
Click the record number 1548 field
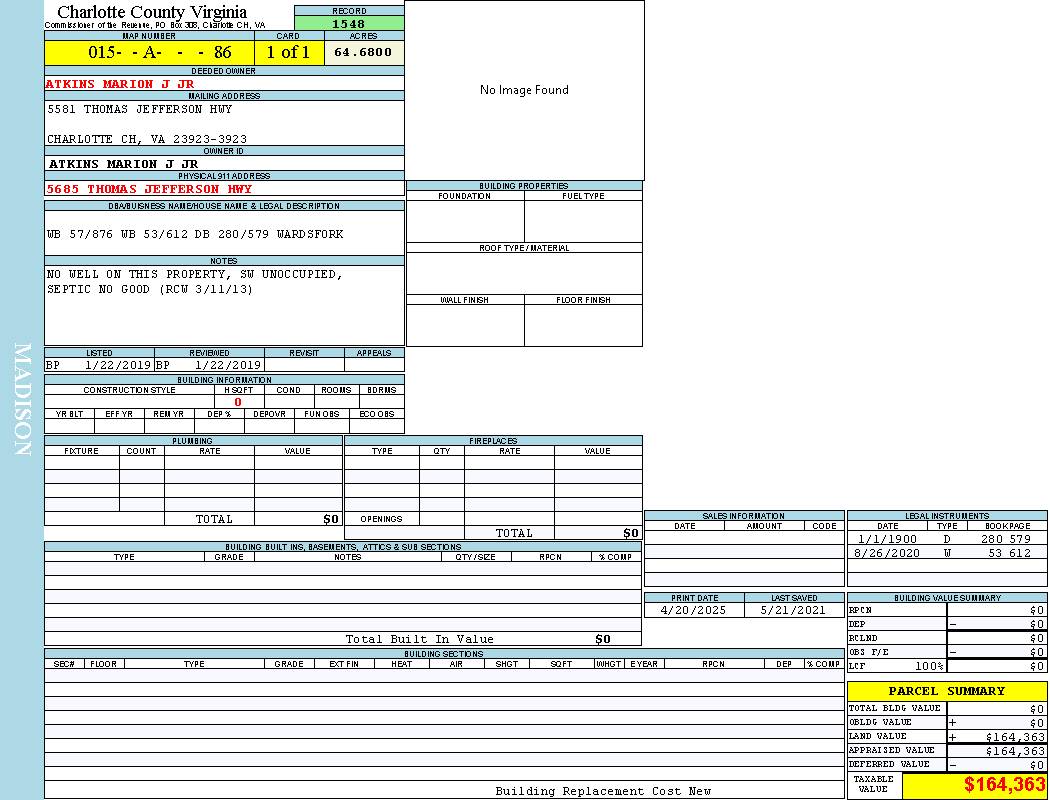point(349,24)
